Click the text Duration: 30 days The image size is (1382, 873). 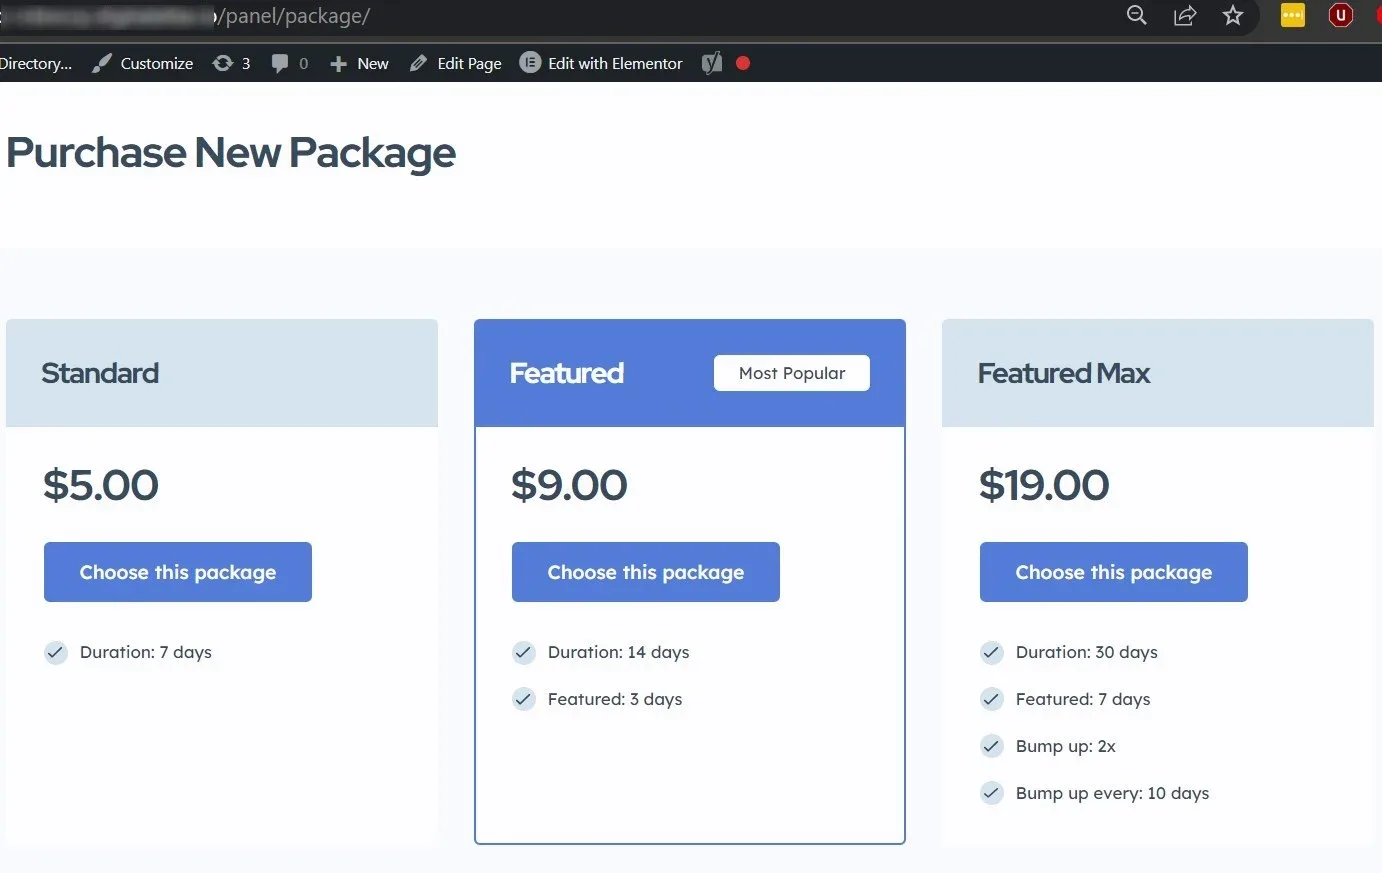(x=1087, y=652)
